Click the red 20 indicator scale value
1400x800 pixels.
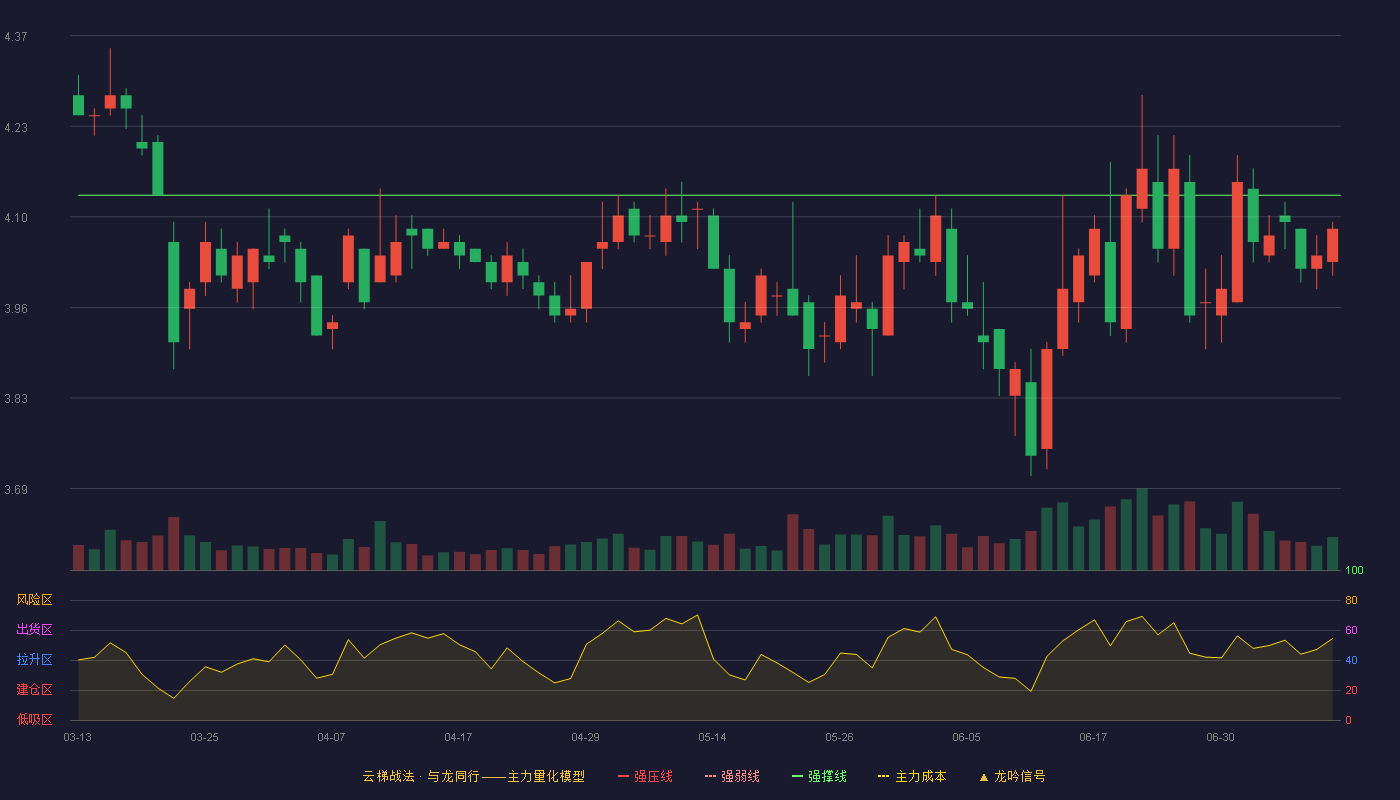(1352, 690)
